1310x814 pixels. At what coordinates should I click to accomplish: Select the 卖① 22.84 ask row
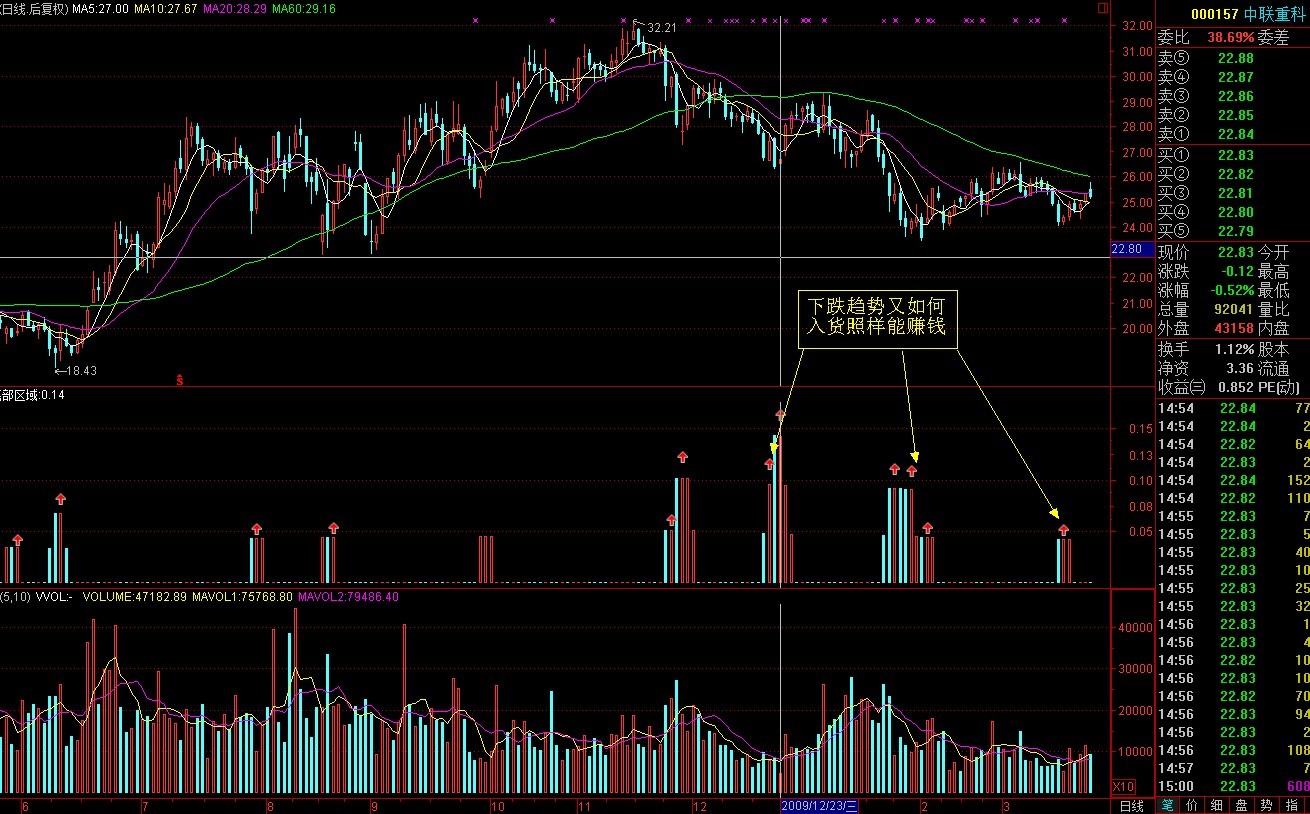pyautogui.click(x=1232, y=134)
